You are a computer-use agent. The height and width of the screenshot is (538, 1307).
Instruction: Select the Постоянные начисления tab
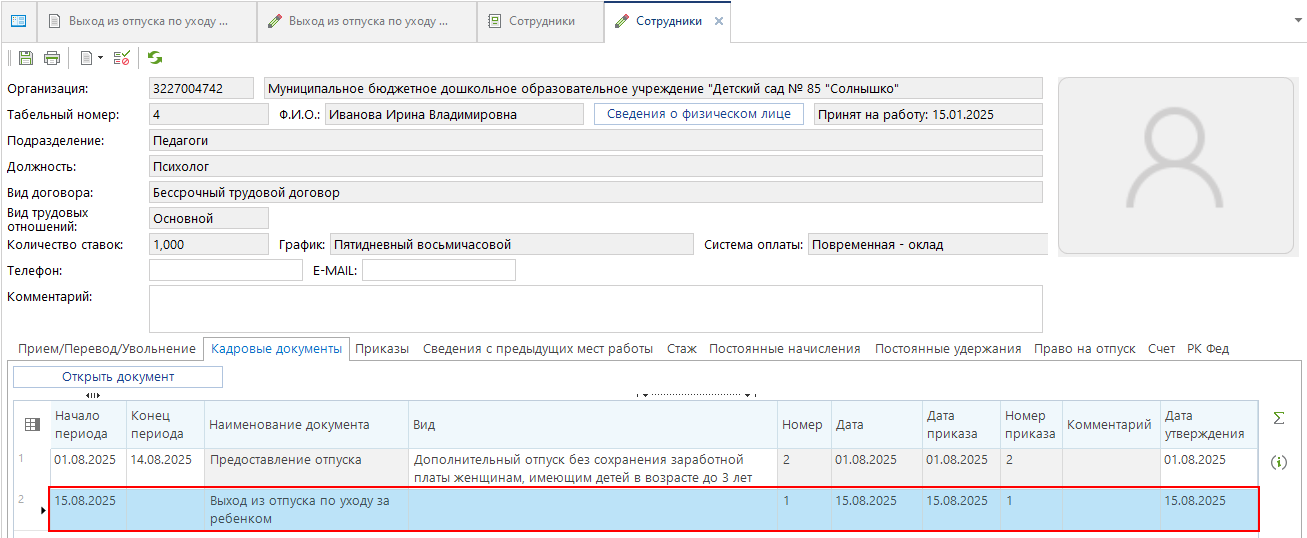pos(784,349)
